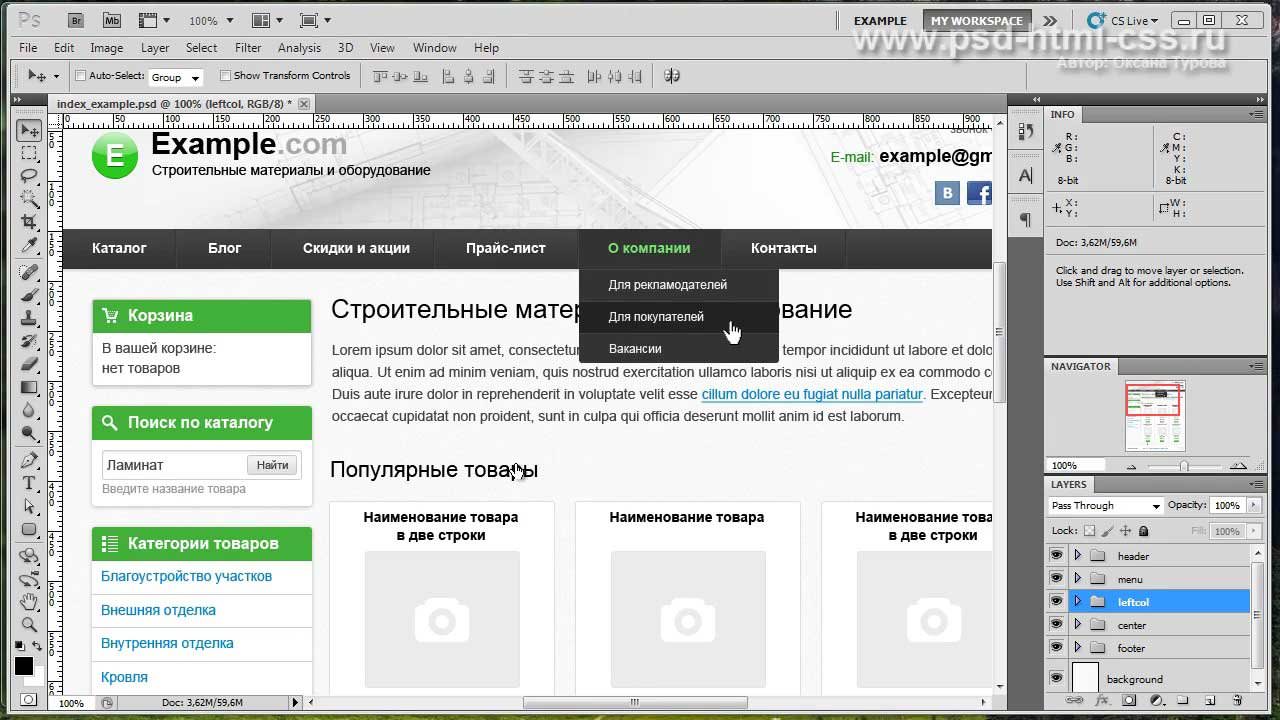The width and height of the screenshot is (1280, 720).
Task: Select the Horizontal Type tool
Action: (29, 484)
